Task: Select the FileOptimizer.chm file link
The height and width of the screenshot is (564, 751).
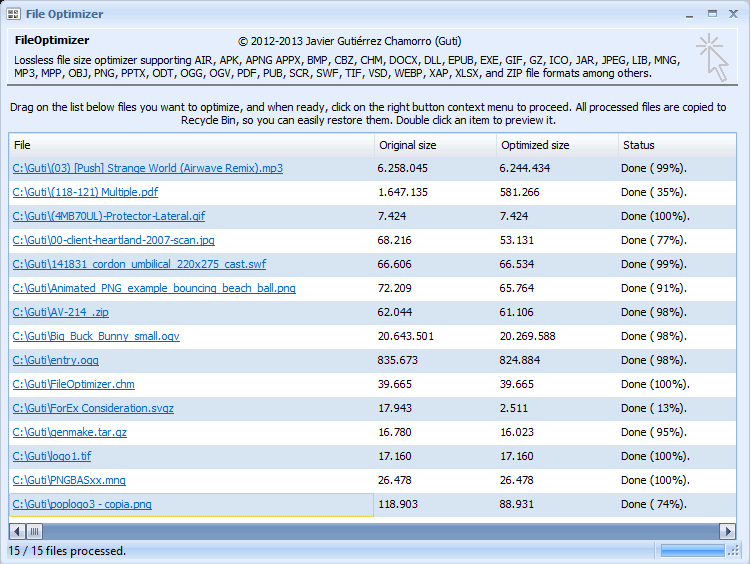Action: point(73,385)
